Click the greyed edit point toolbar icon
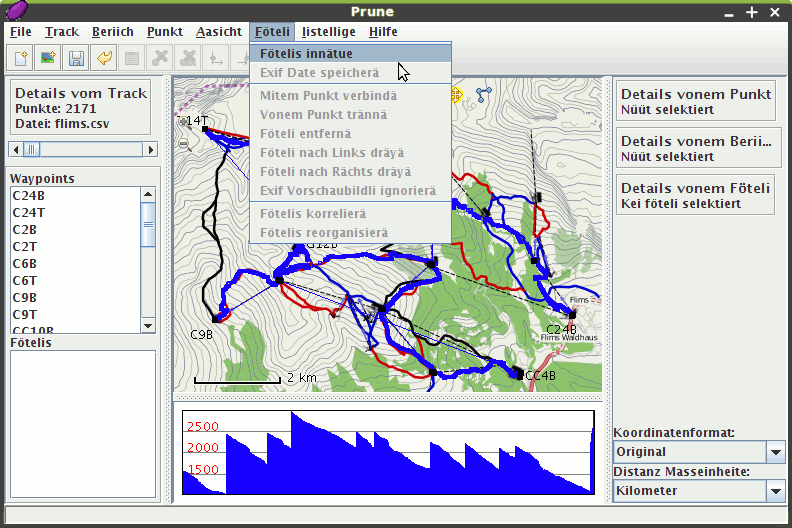The height and width of the screenshot is (528, 792). [x=131, y=58]
